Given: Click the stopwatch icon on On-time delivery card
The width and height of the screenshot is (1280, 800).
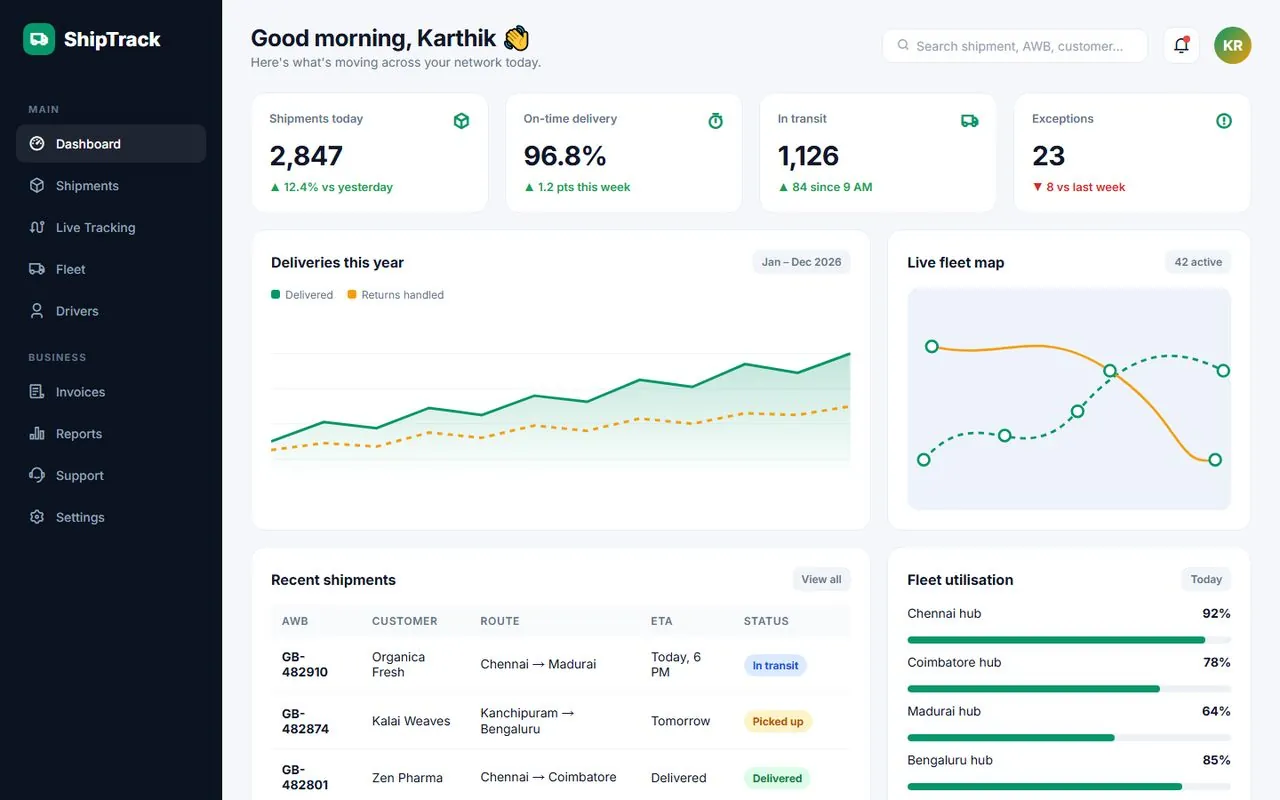Looking at the screenshot, I should pos(715,121).
